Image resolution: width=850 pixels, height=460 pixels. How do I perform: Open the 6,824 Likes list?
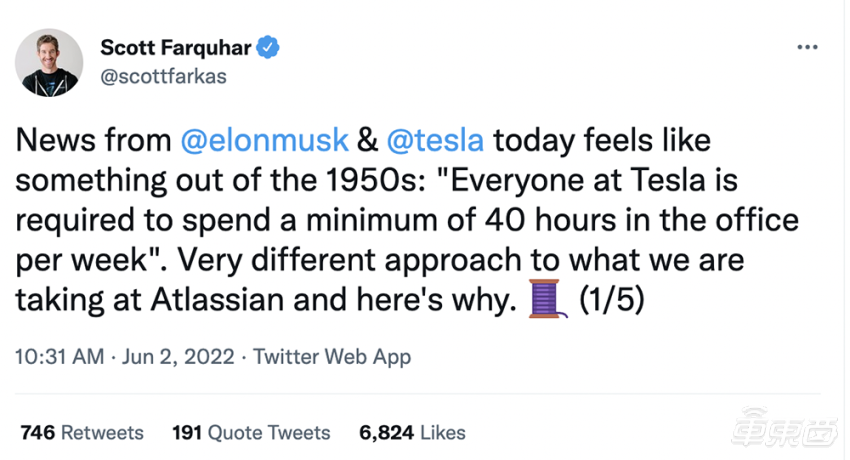coord(412,433)
